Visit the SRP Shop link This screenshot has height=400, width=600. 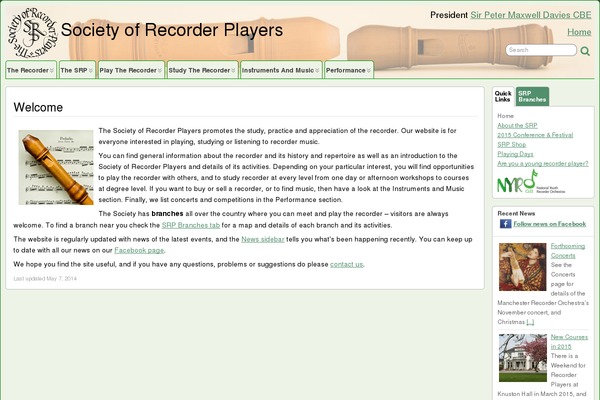pyautogui.click(x=512, y=145)
